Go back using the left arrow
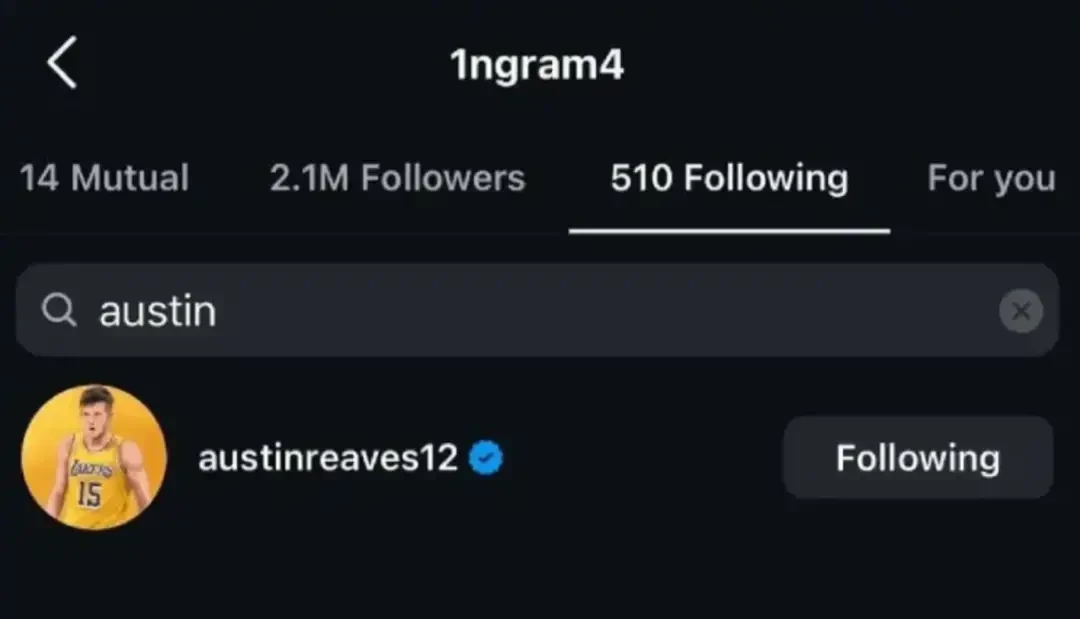The image size is (1080, 619). click(x=62, y=63)
